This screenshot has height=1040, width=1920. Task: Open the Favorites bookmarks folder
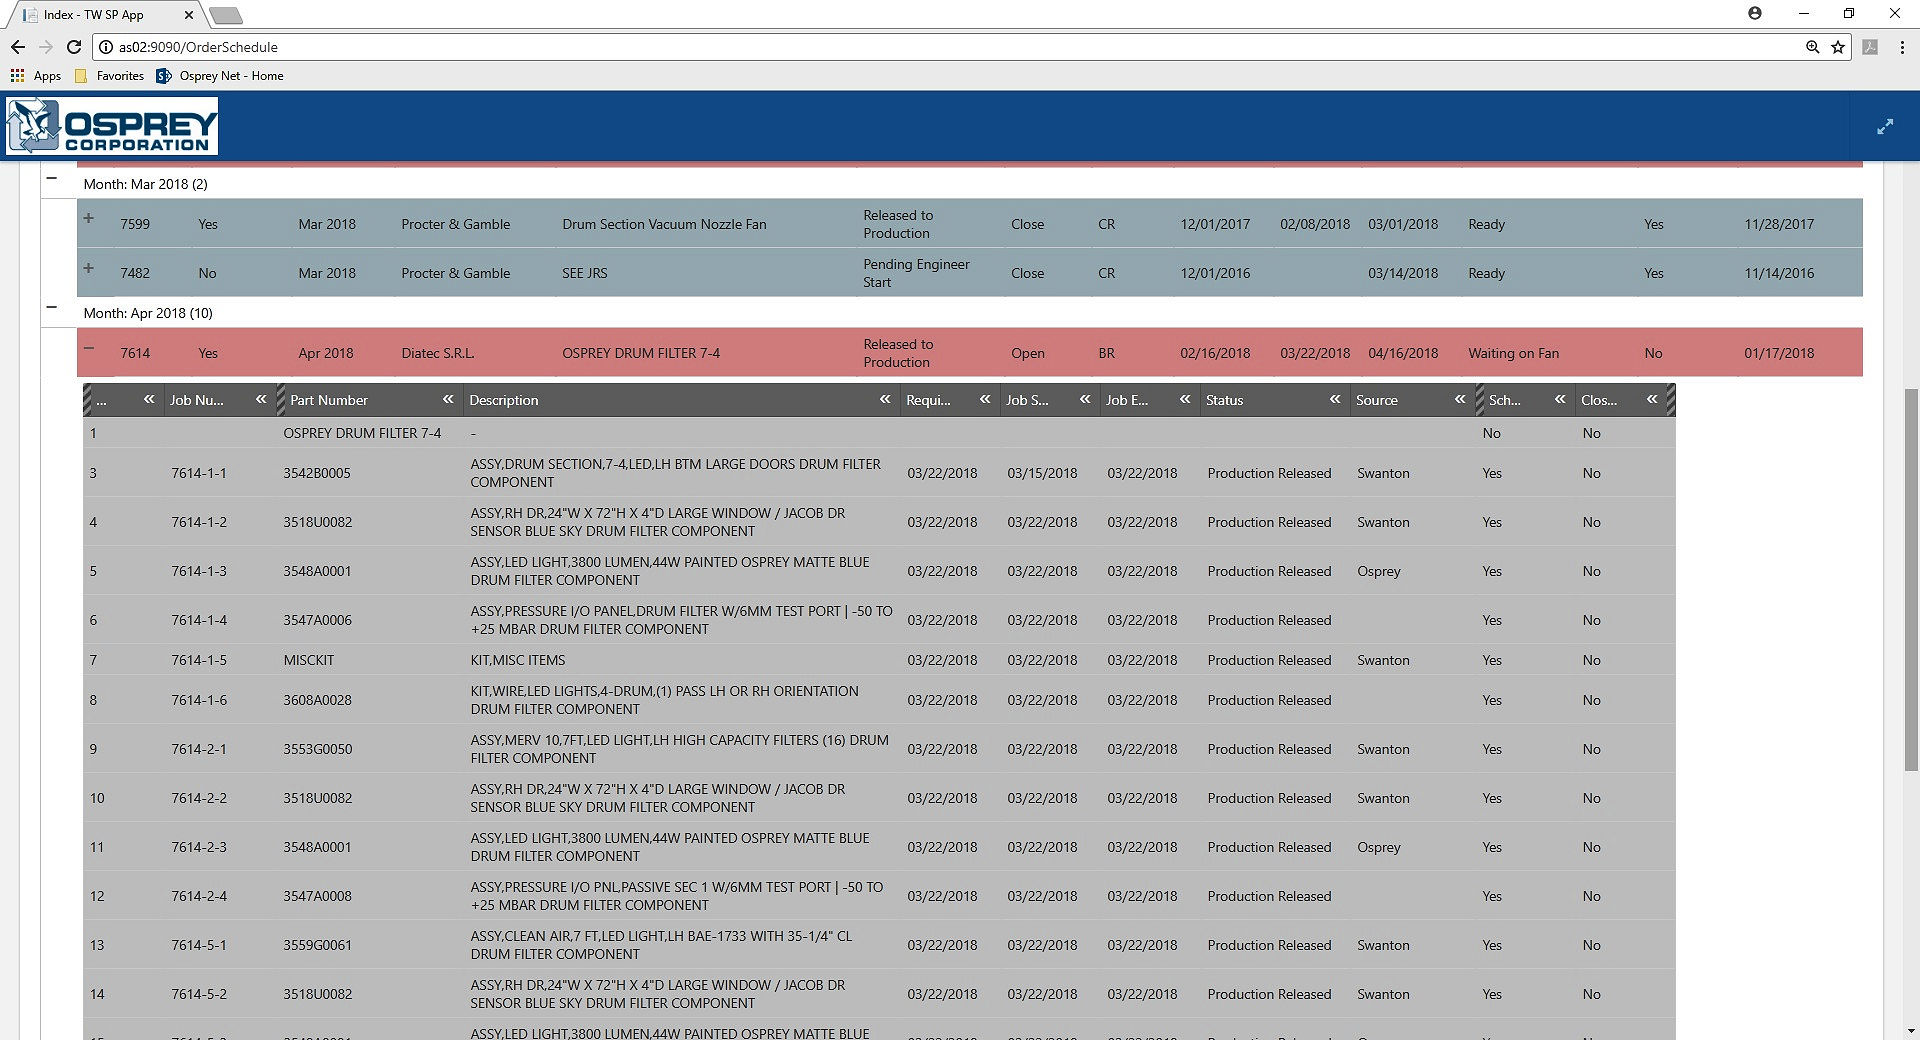coord(109,76)
